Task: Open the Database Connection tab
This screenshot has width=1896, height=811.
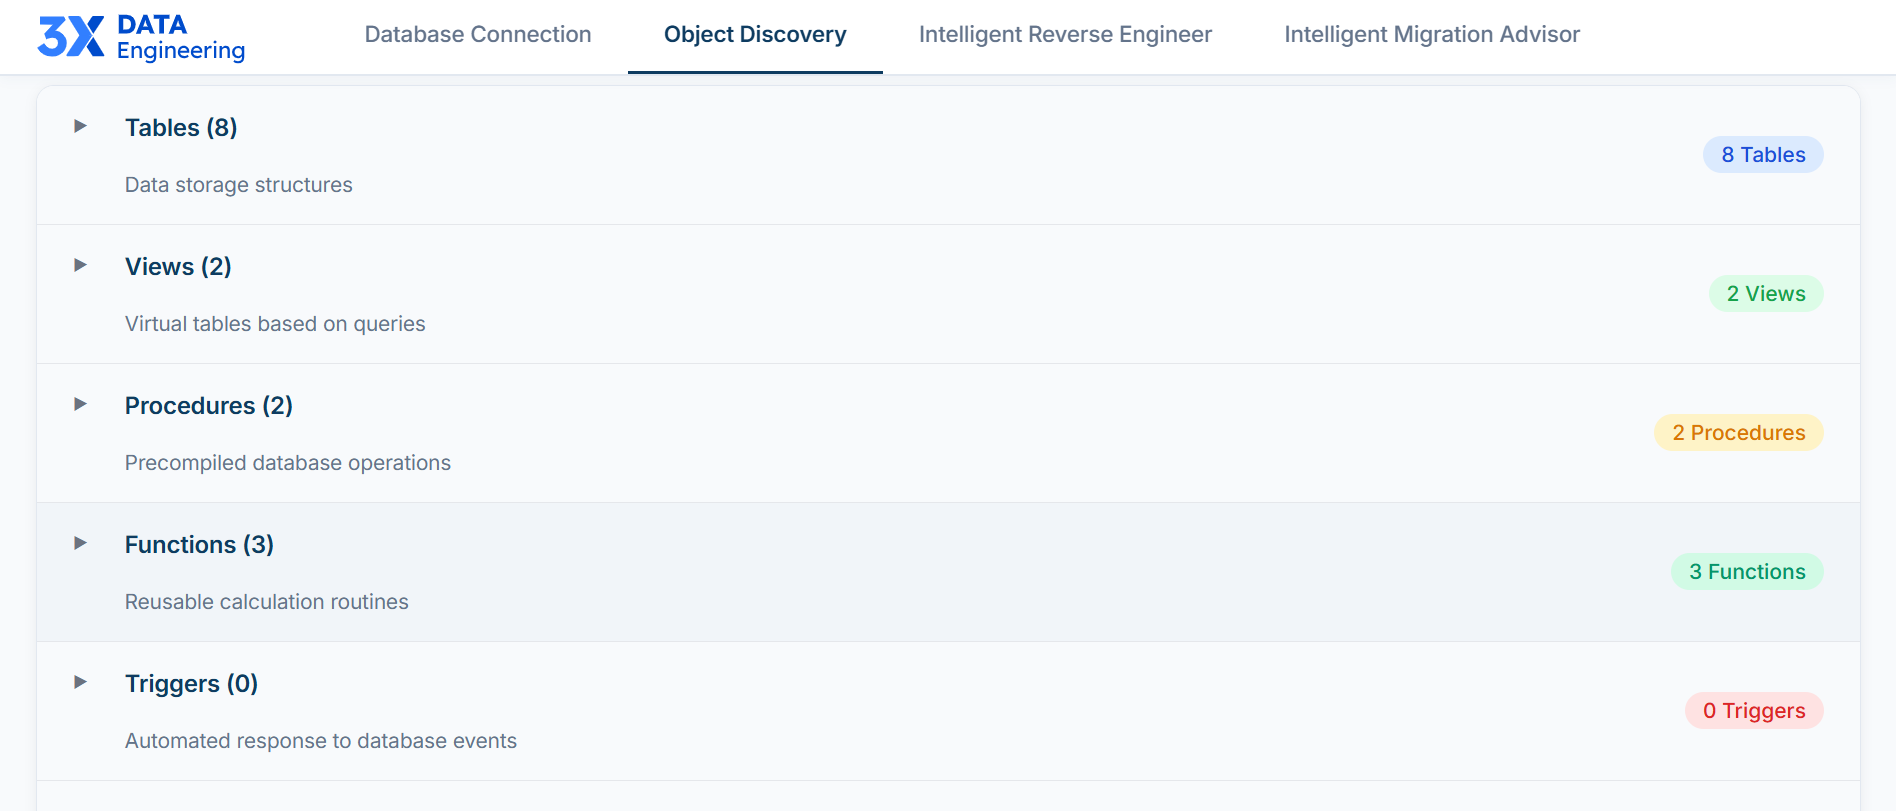Action: pos(478,35)
